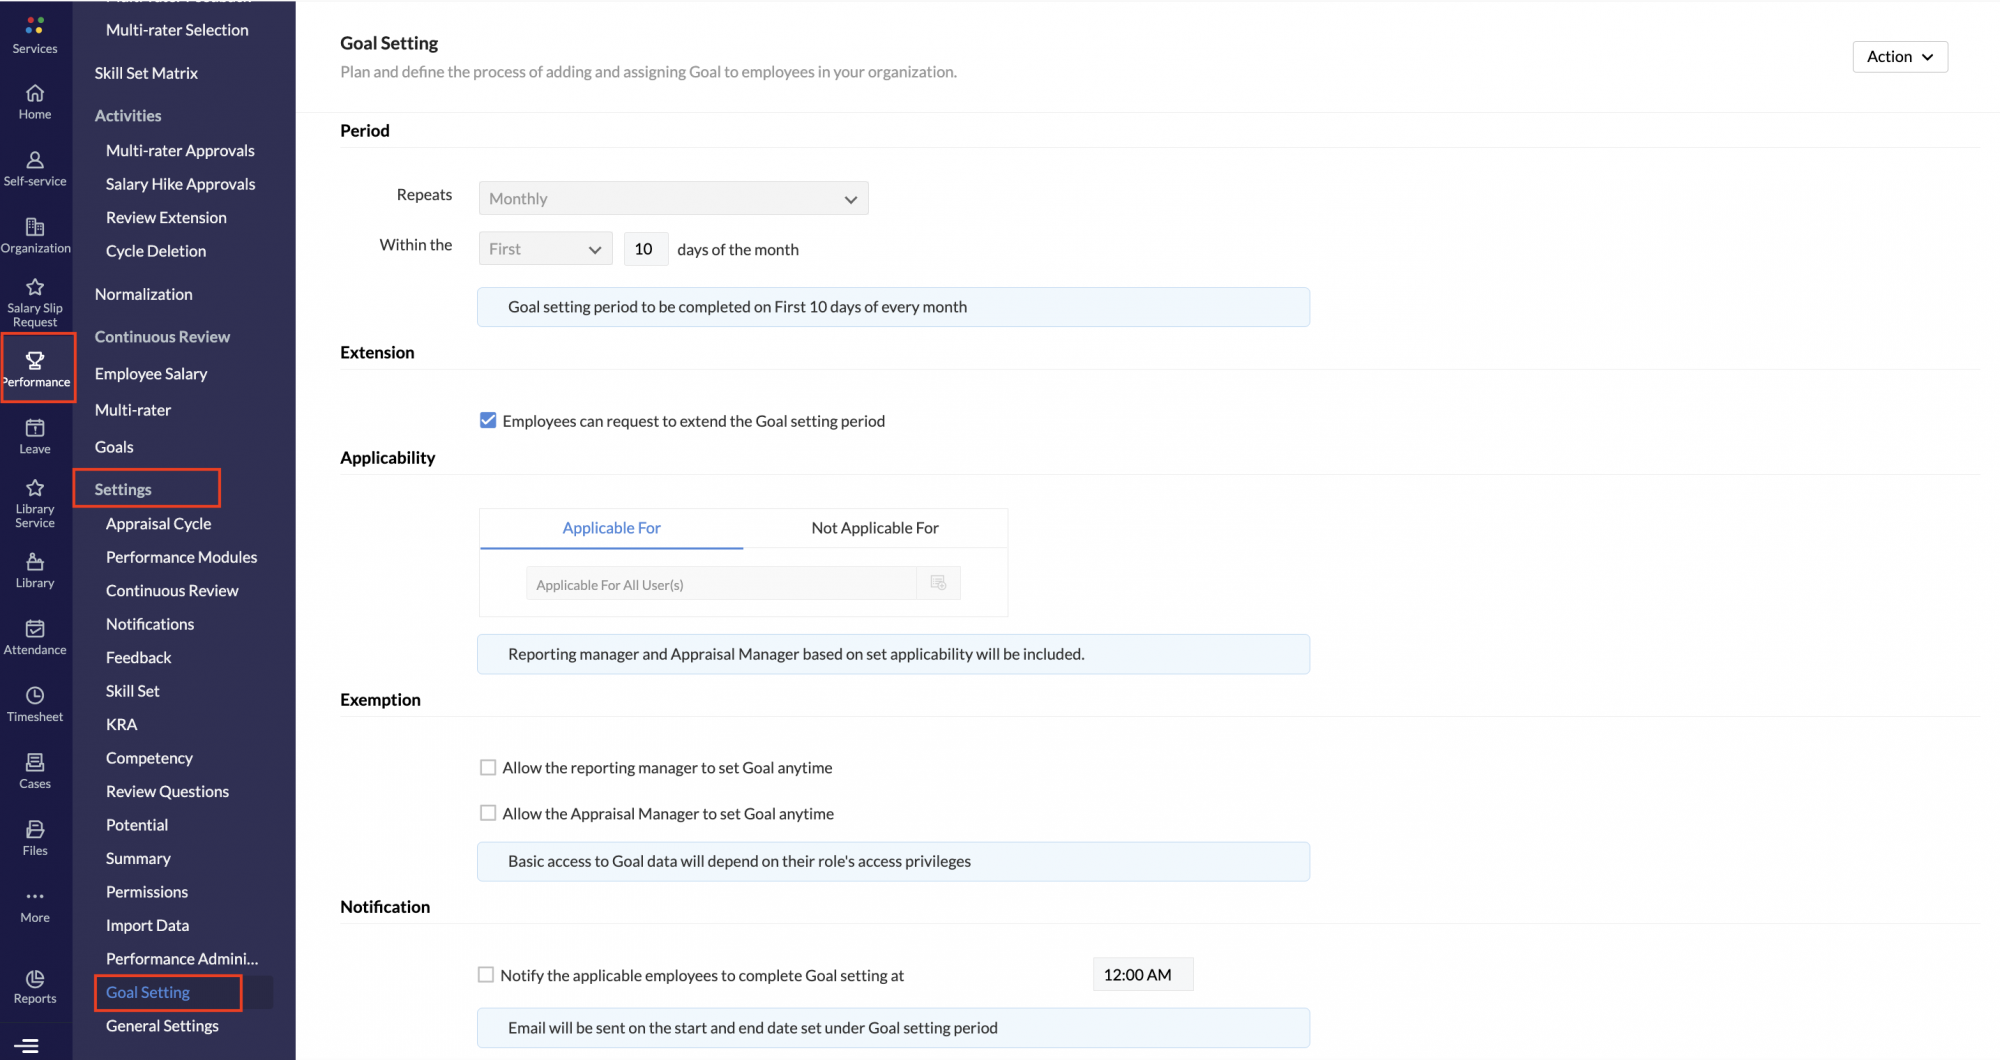Open Goals menu item
Image resolution: width=2000 pixels, height=1060 pixels.
114,447
